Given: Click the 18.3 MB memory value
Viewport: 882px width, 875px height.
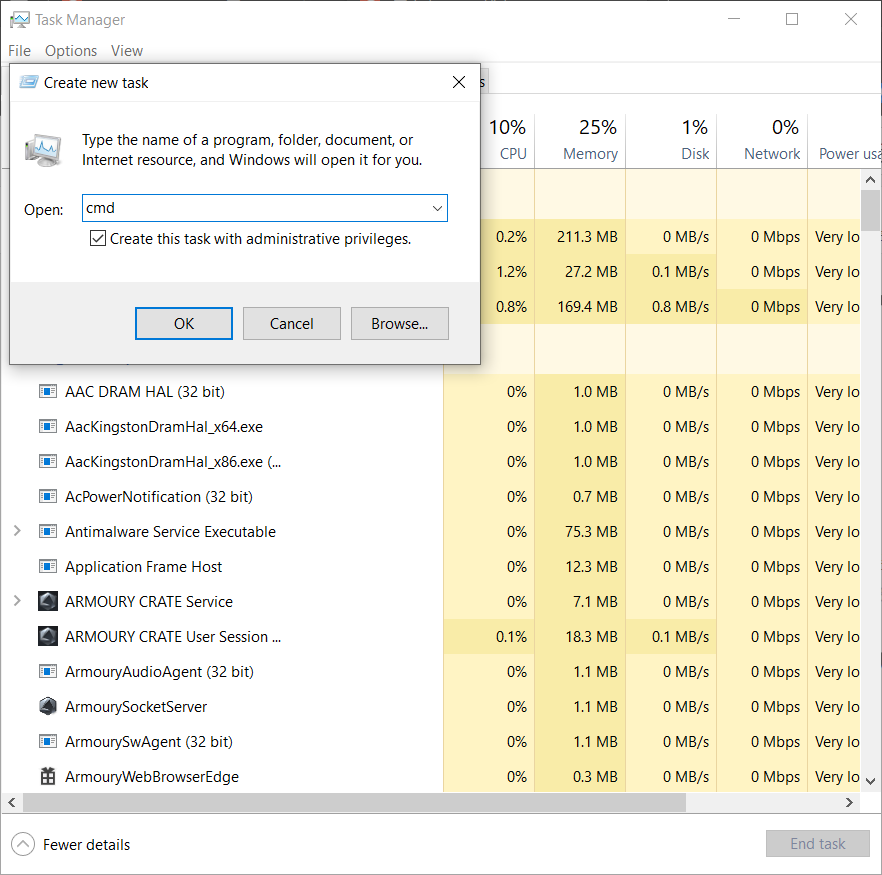Looking at the screenshot, I should 591,637.
